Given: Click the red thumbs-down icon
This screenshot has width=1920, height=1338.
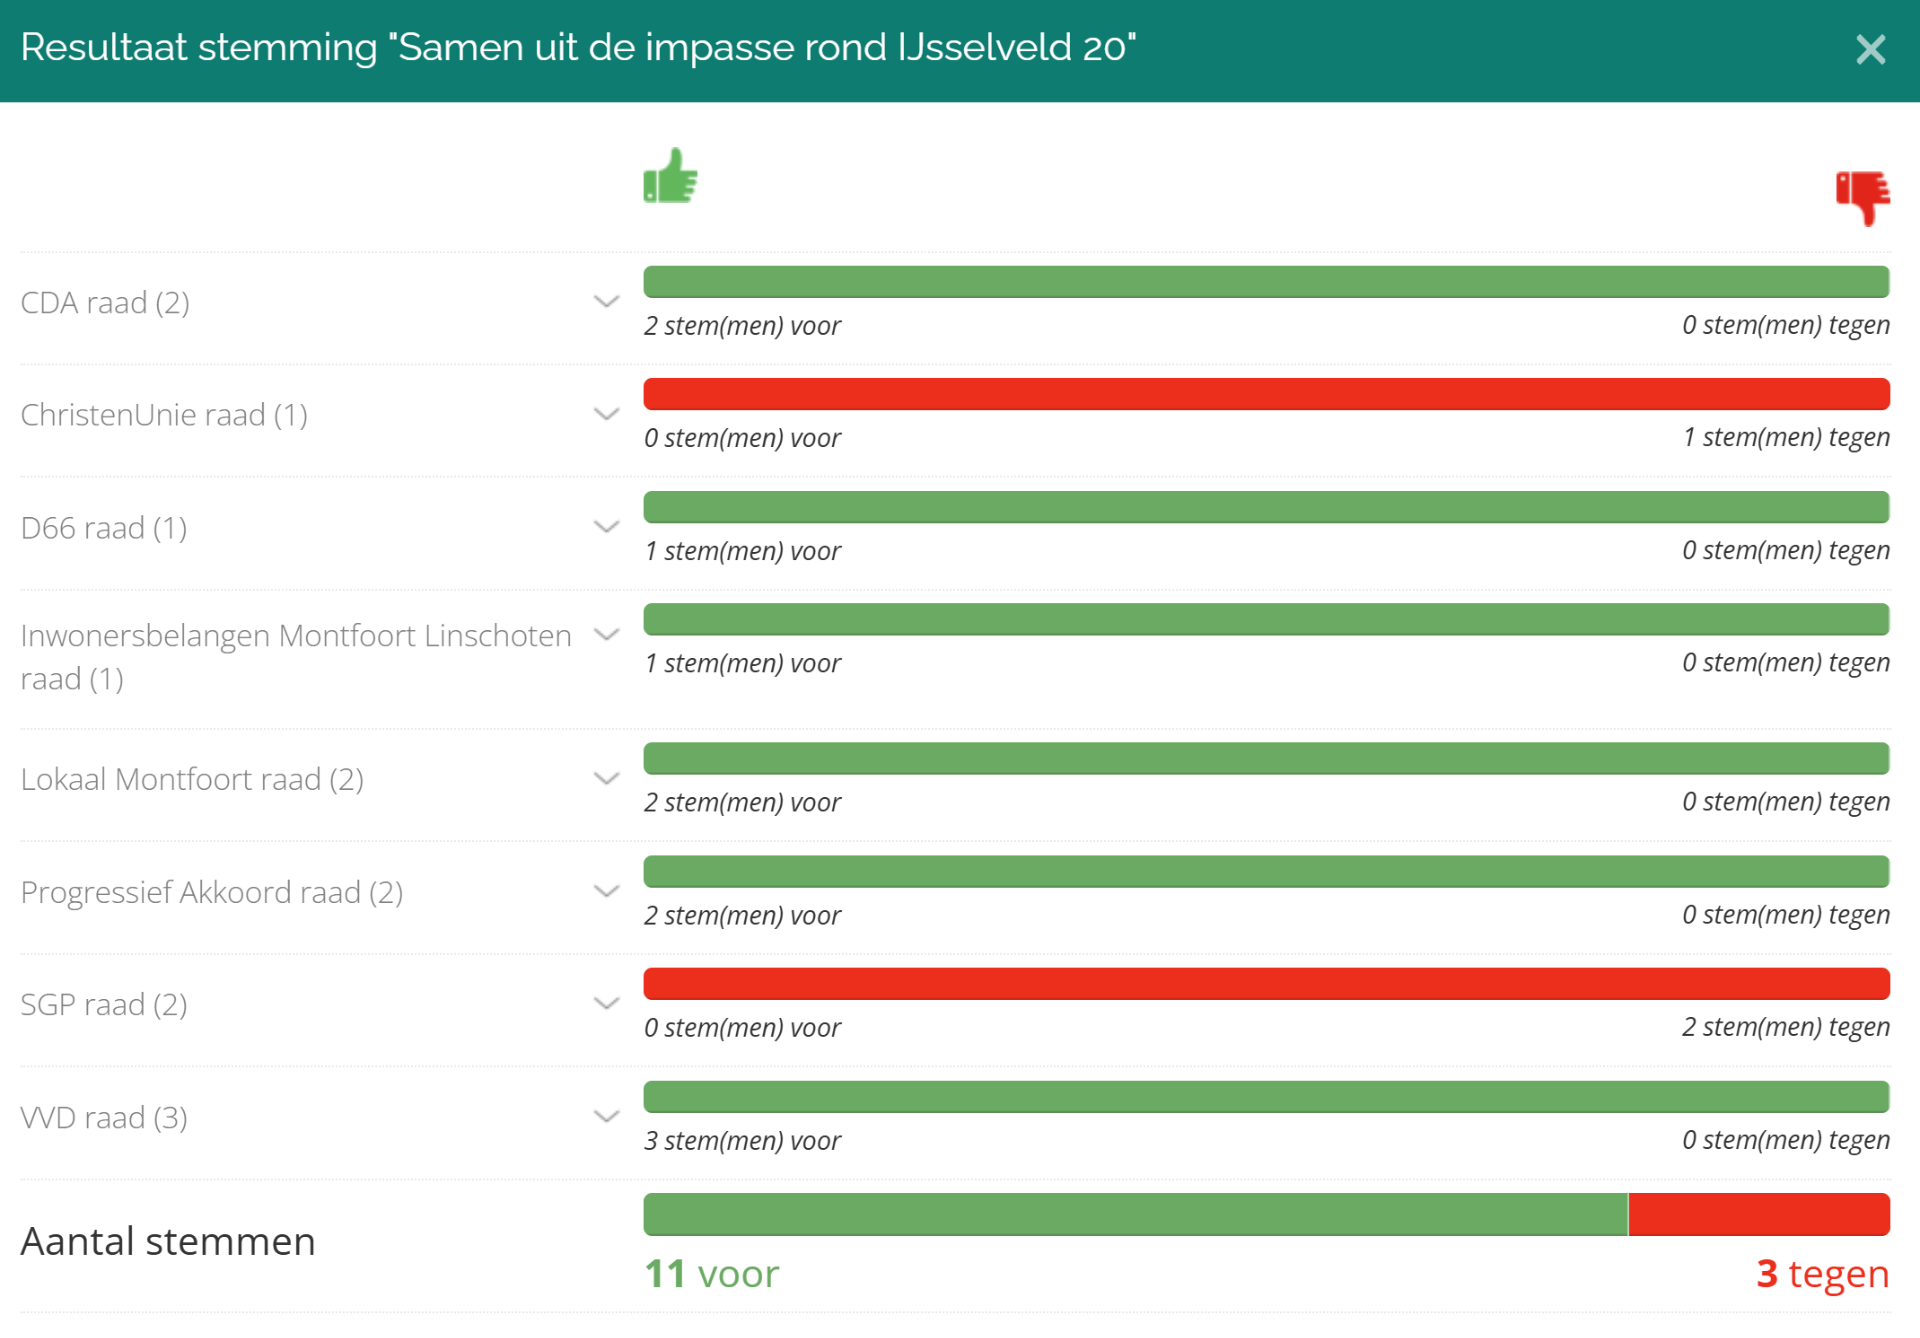Looking at the screenshot, I should point(1862,197).
